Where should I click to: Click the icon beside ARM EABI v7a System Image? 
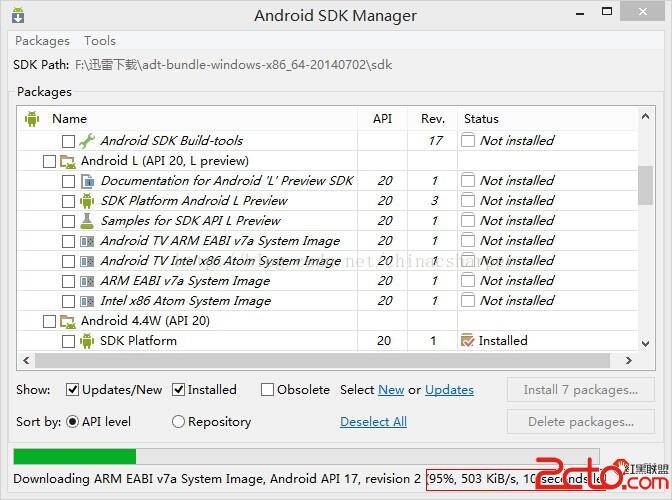(87, 281)
